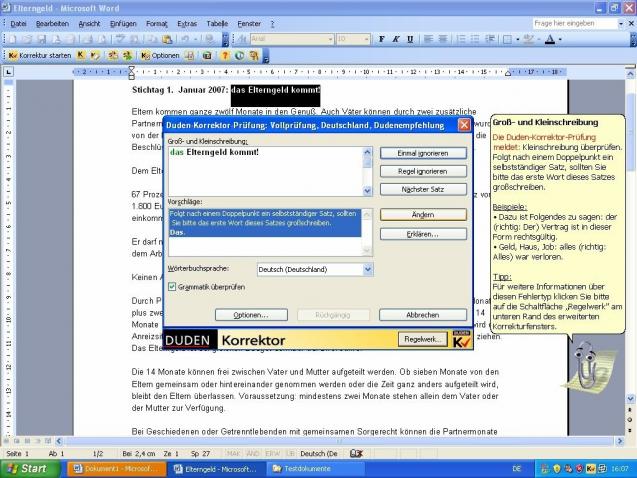The image size is (637, 478).
Task: Uncheck the Grammatik überprüfen checkbox
Action: [172, 287]
